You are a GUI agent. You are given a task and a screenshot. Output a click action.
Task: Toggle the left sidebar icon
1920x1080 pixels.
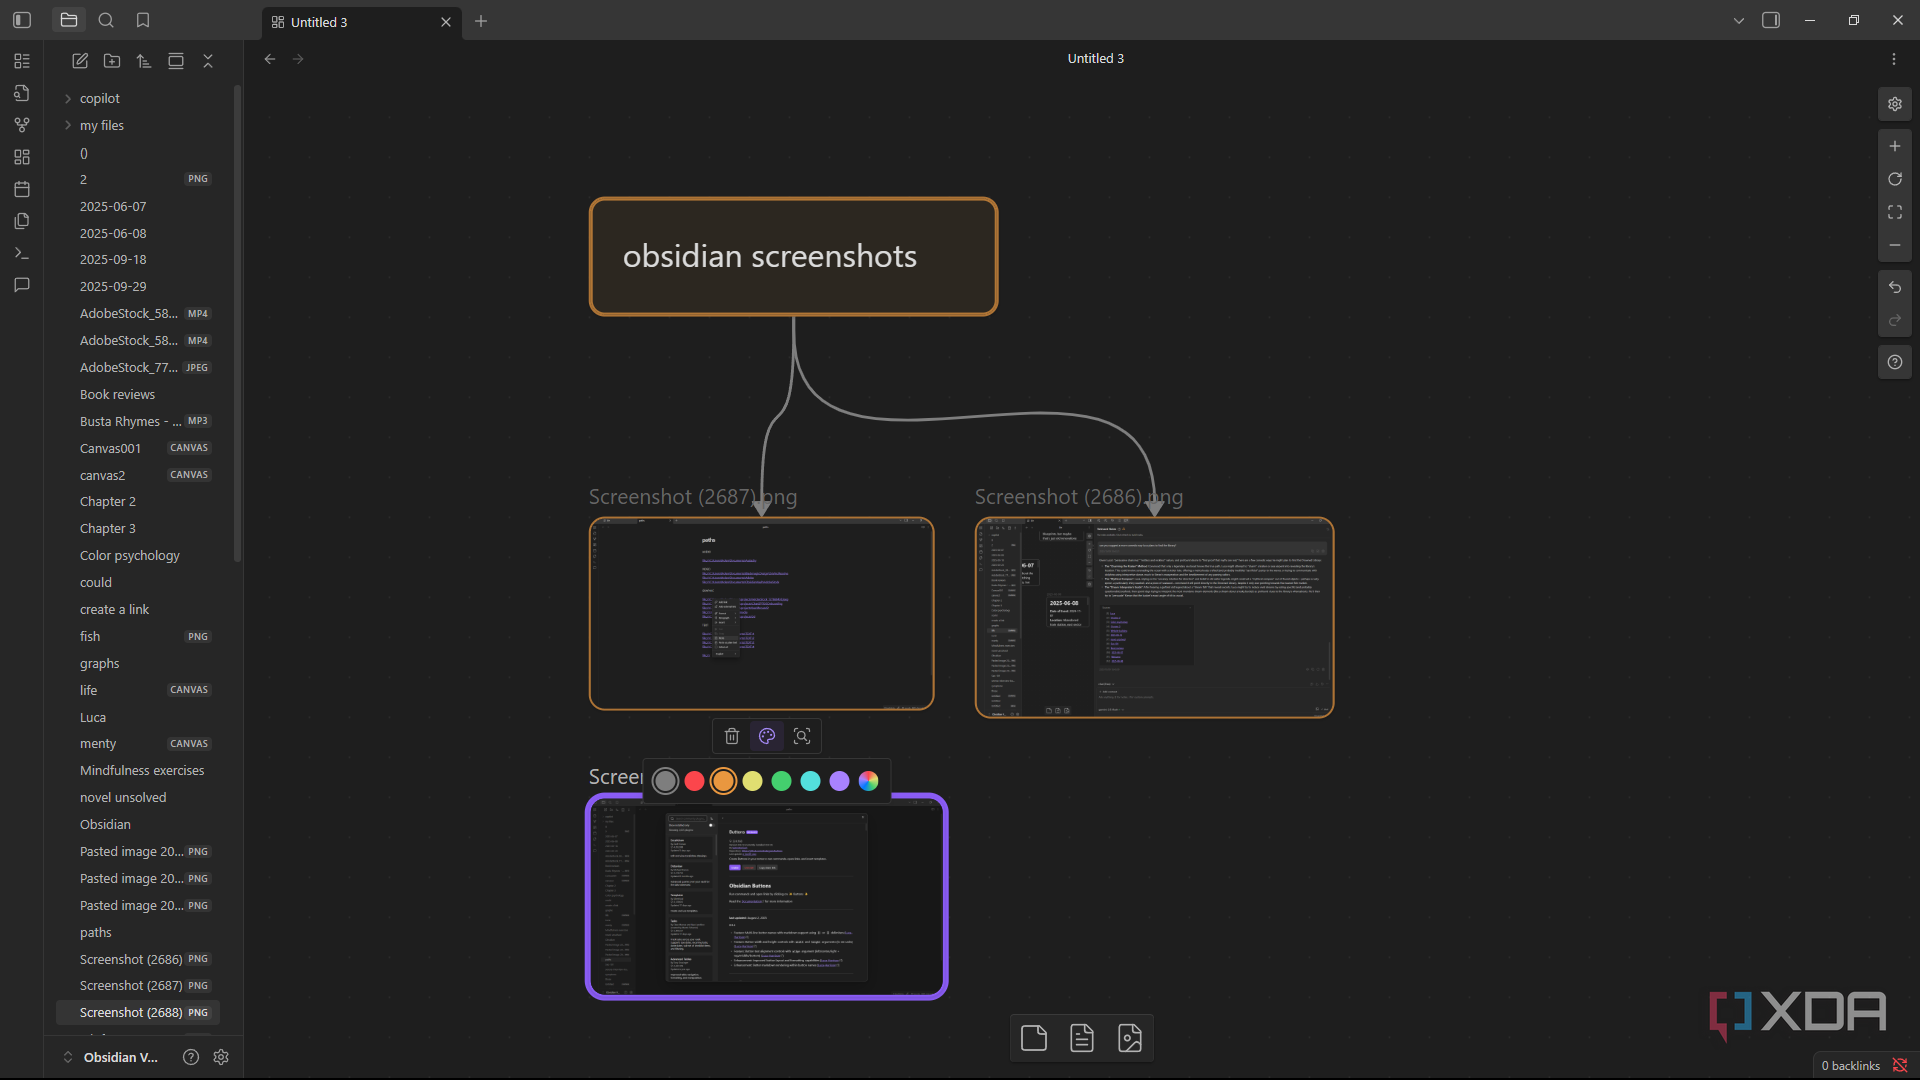pyautogui.click(x=22, y=20)
